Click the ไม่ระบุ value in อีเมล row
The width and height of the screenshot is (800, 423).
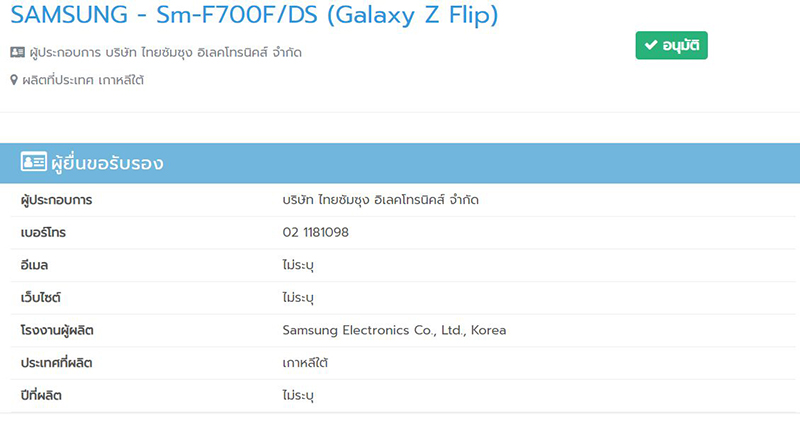(298, 265)
